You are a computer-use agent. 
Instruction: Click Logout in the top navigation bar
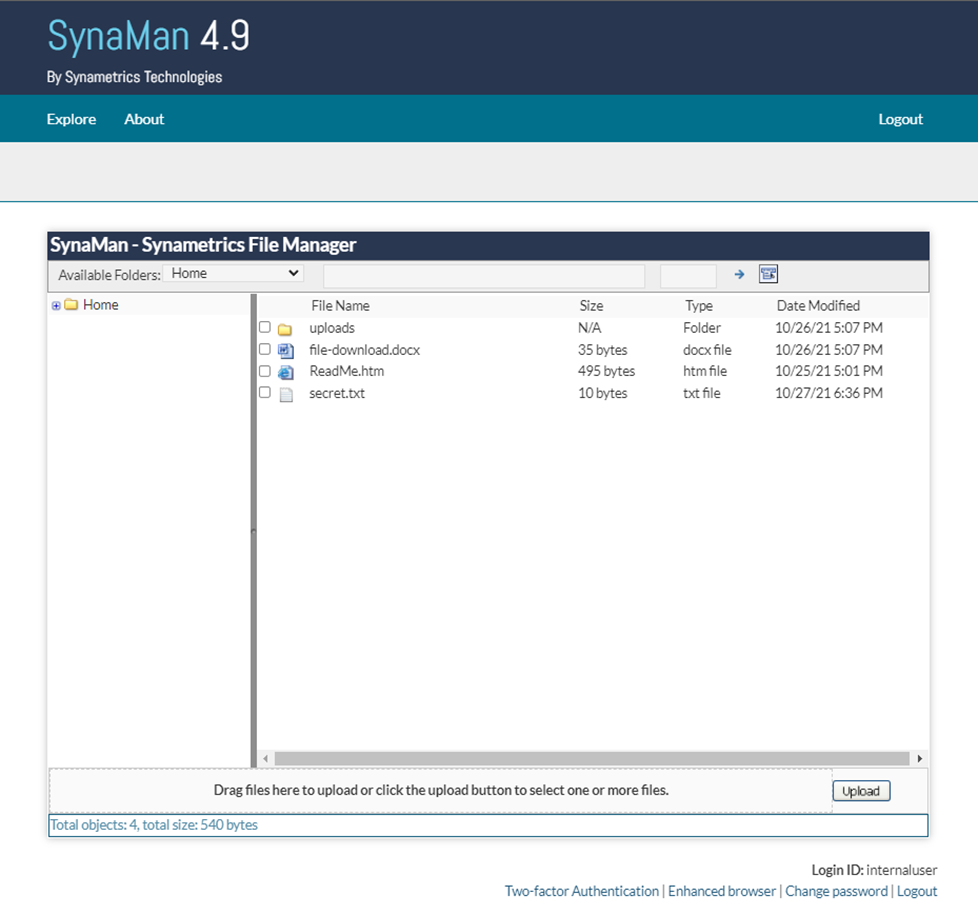point(900,119)
